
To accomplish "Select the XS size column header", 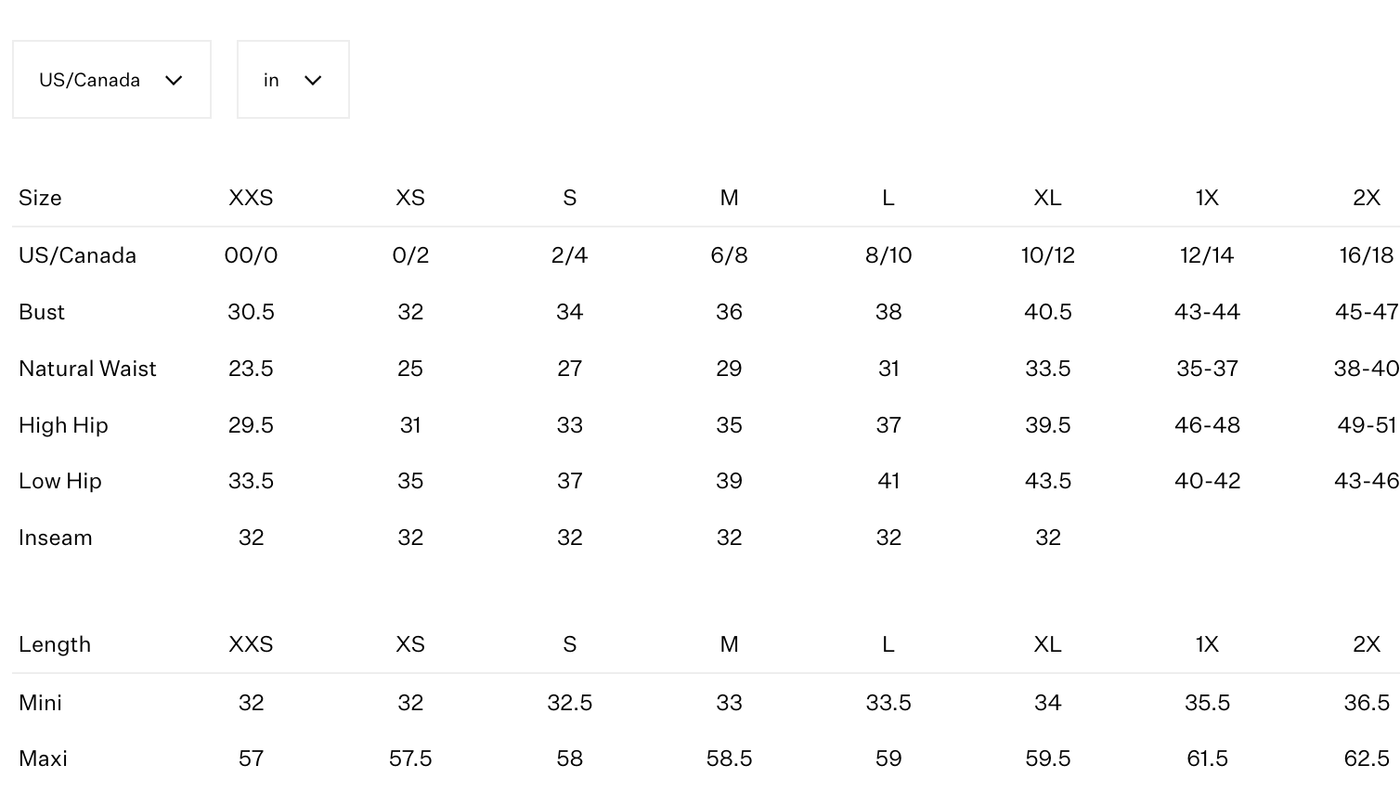I will click(x=410, y=198).
